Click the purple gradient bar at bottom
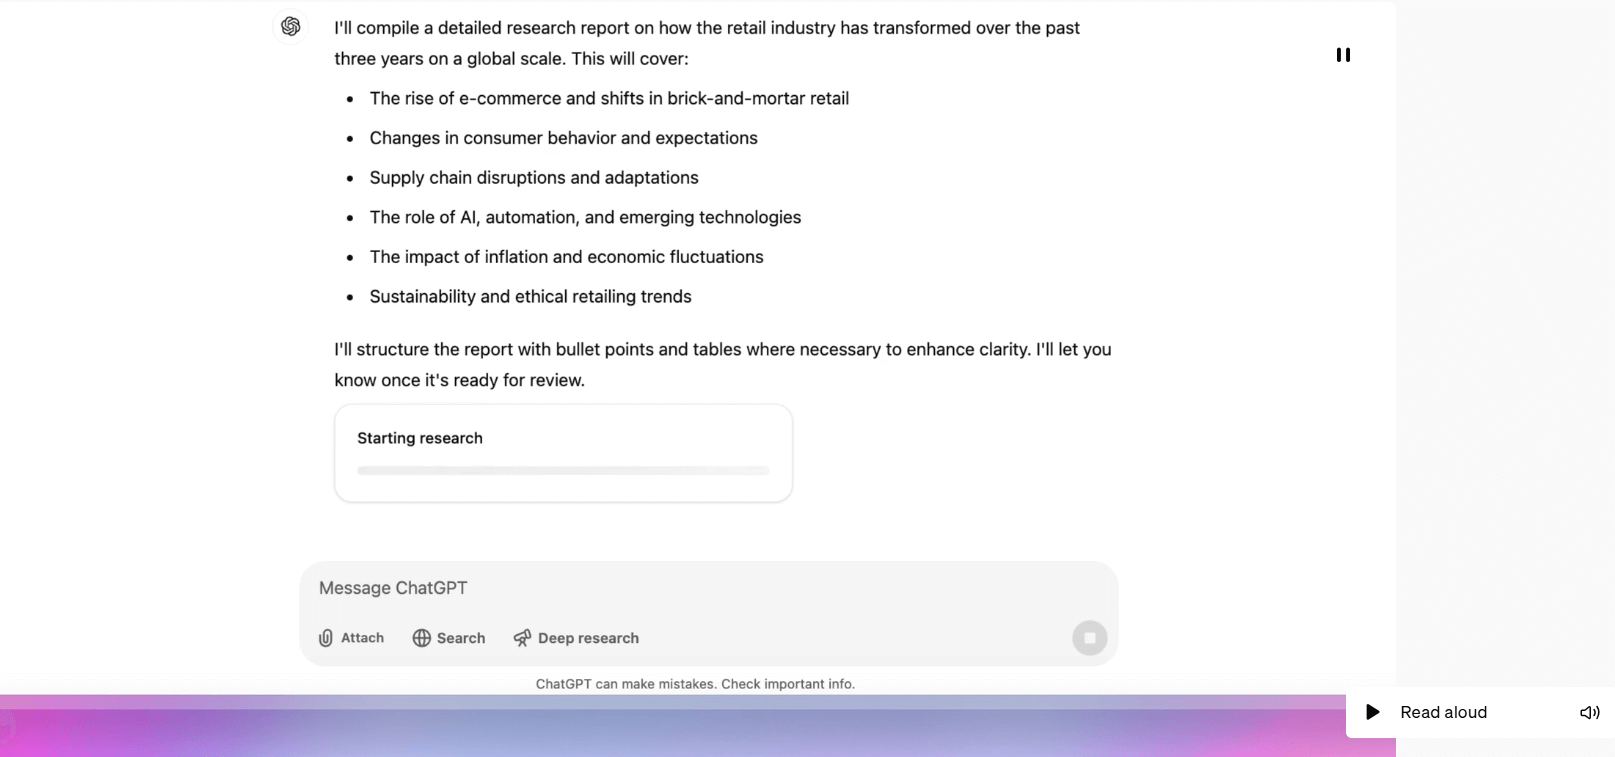The image size is (1615, 757). point(670,728)
